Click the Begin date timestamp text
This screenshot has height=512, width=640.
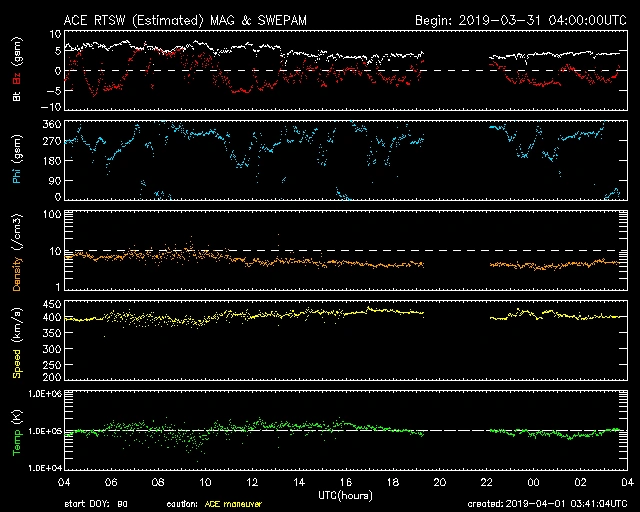pyautogui.click(x=520, y=21)
